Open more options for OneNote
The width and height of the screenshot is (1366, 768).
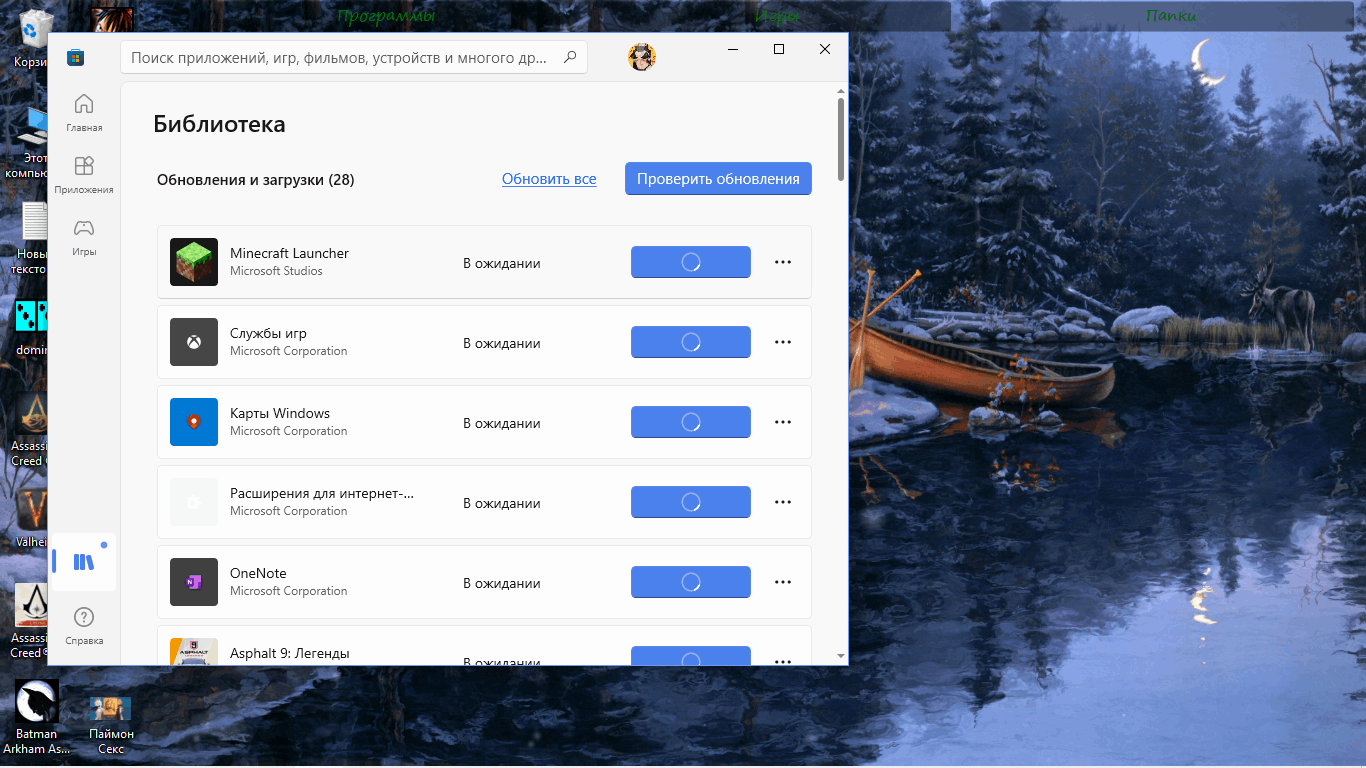coord(783,582)
